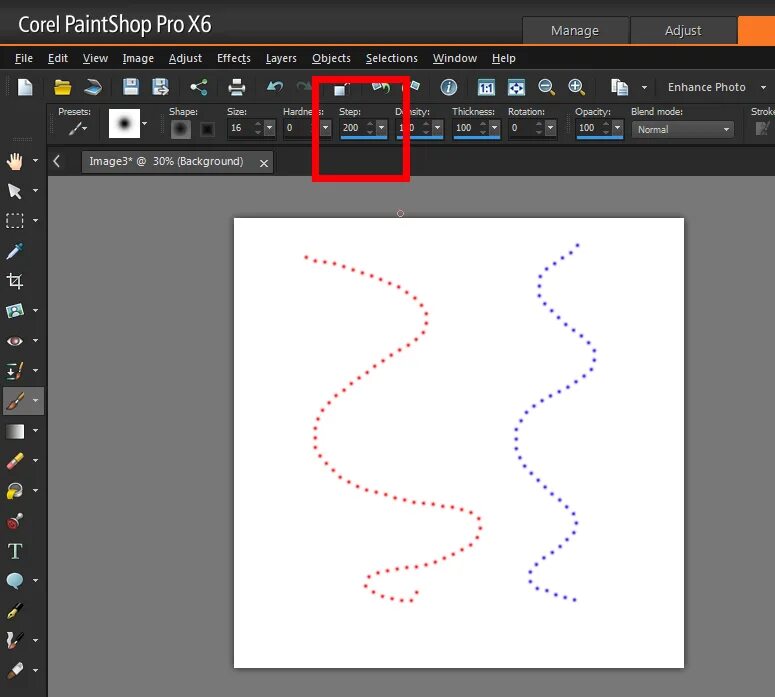775x697 pixels.
Task: Open the Step value dropdown arrow
Action: click(x=381, y=128)
